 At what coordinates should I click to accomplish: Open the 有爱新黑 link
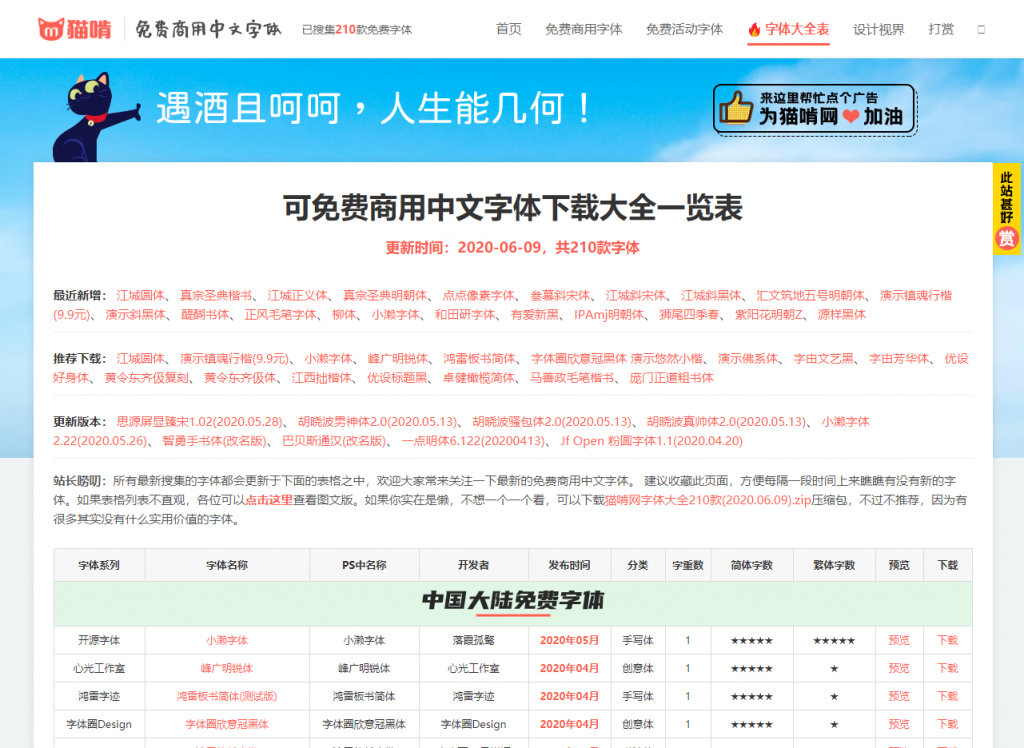pos(535,314)
